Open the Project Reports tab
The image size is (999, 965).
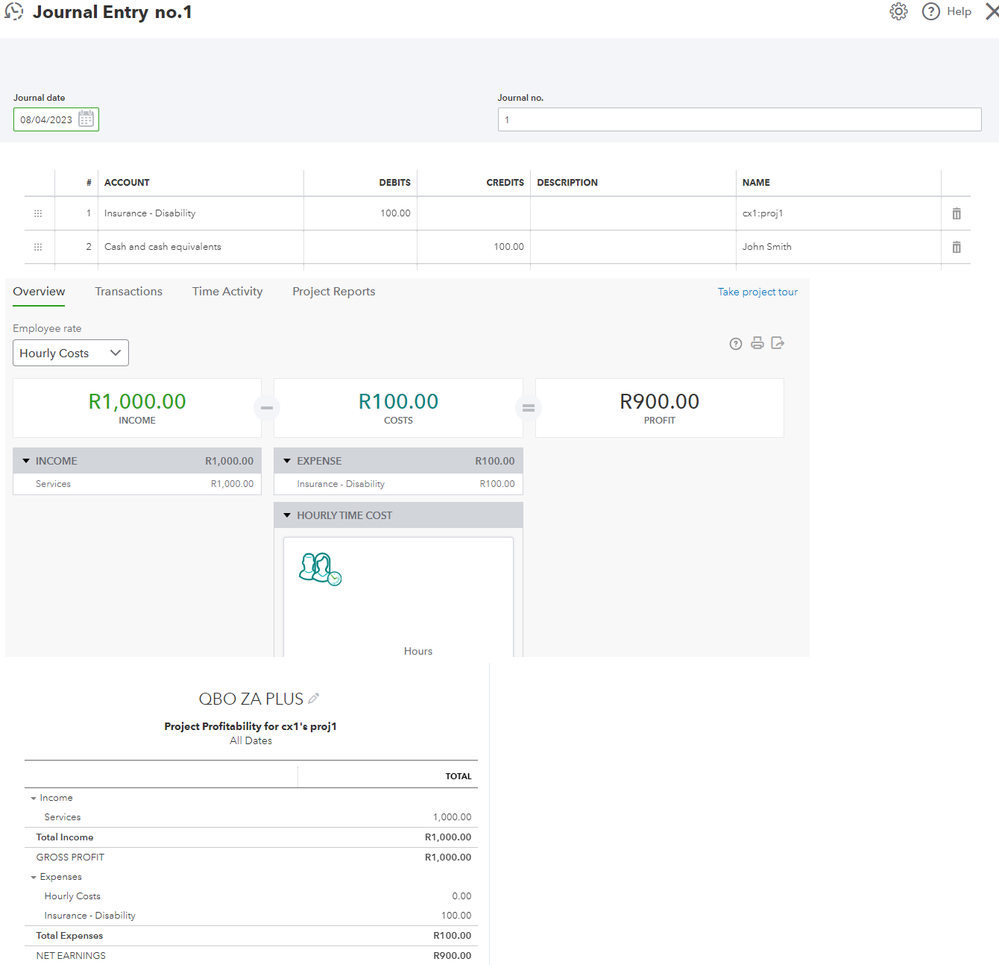click(x=333, y=292)
